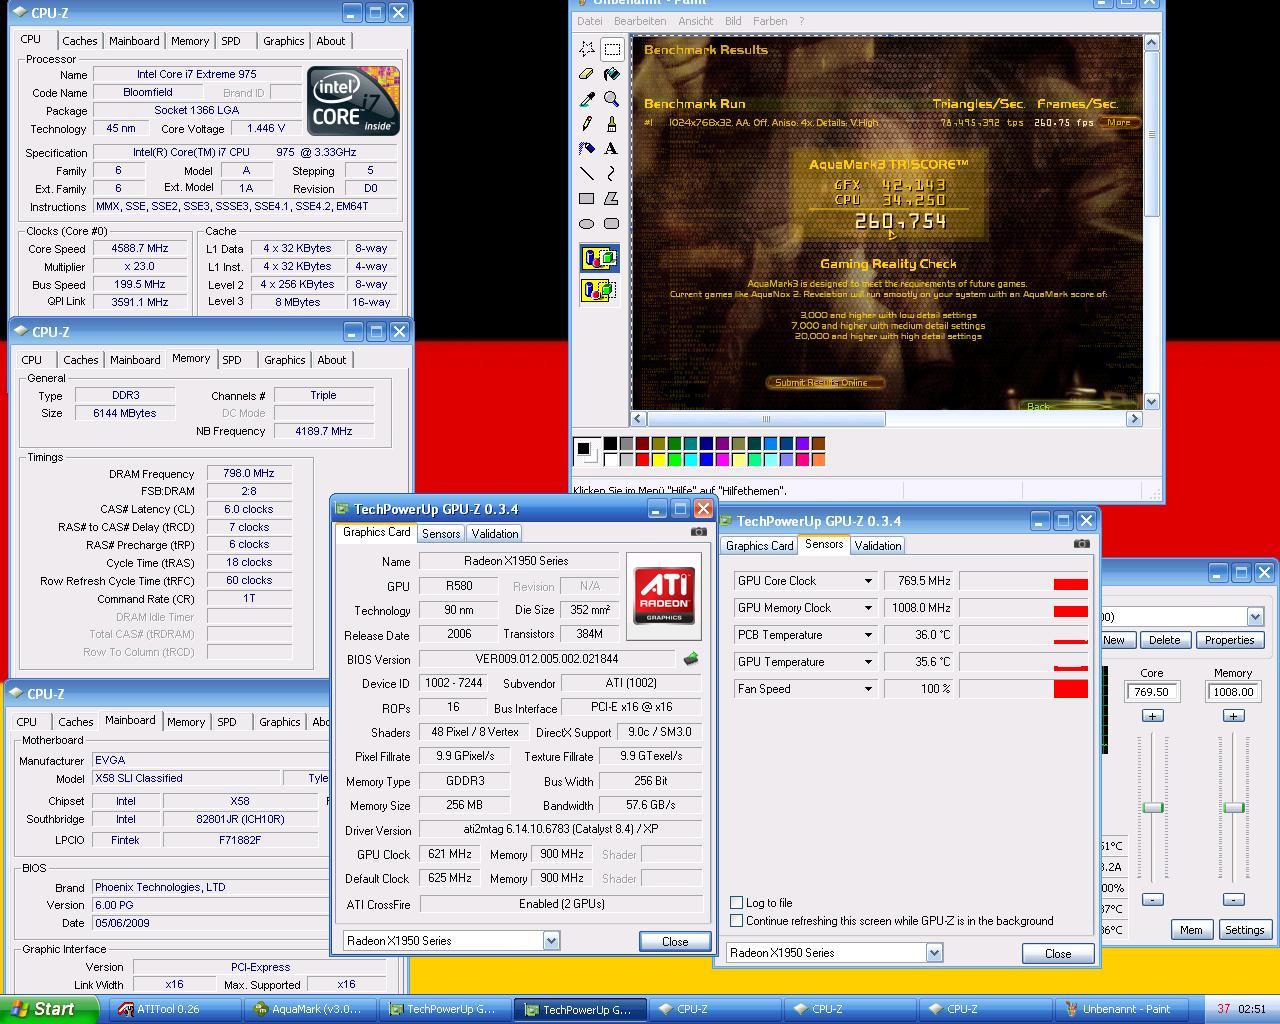Viewport: 1280px width, 1024px height.
Task: Open card selector dropdown in GPU-Z Graphics Card window
Action: click(x=551, y=941)
